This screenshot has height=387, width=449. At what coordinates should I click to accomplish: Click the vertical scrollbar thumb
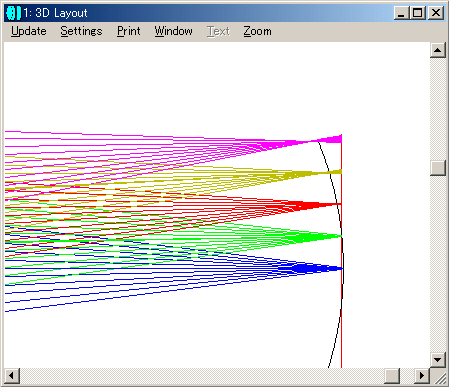pos(438,168)
